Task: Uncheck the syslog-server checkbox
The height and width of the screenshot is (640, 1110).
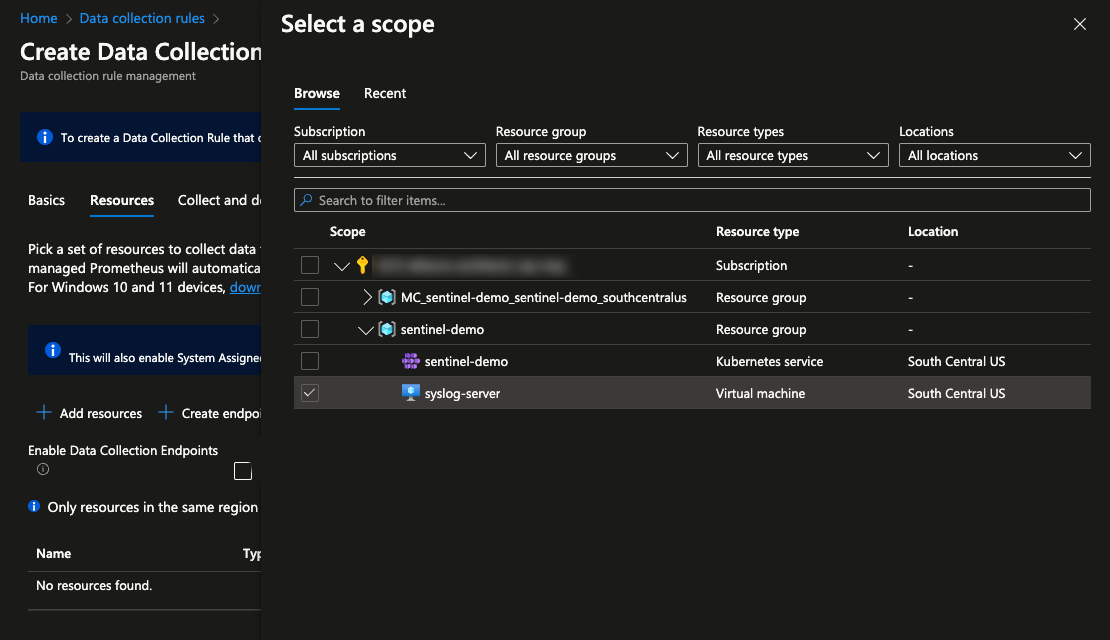Action: click(310, 392)
